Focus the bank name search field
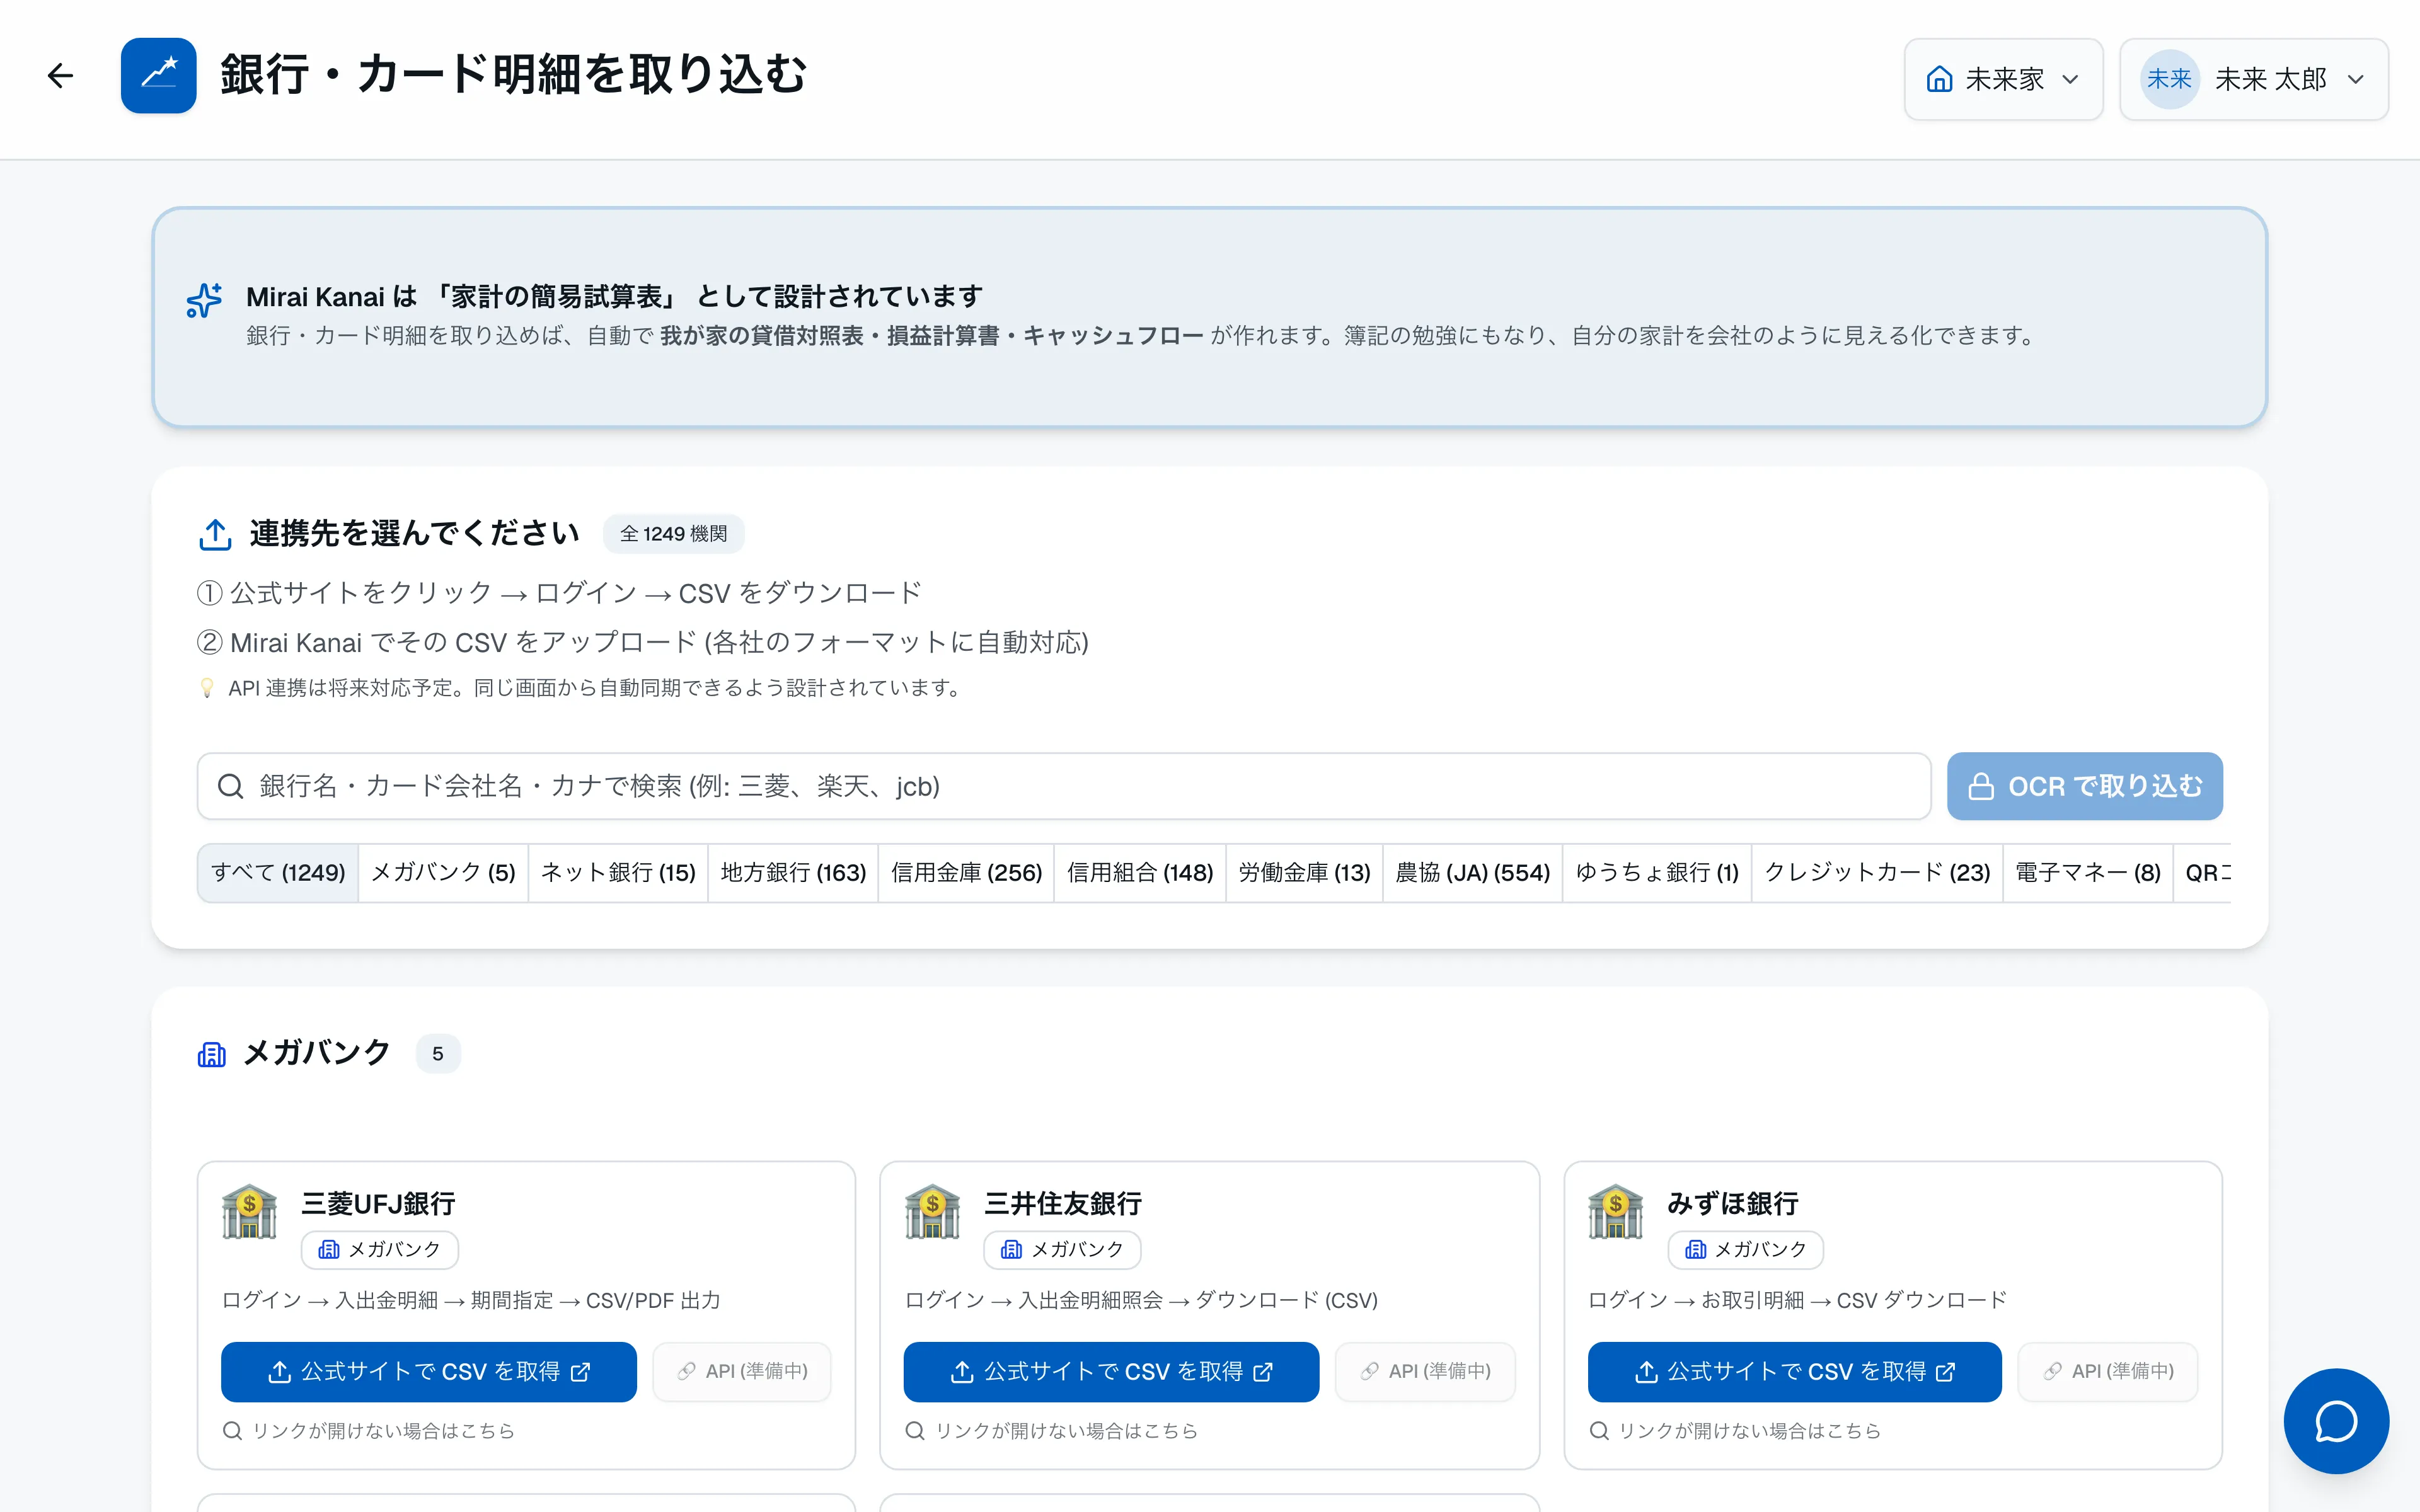2420x1512 pixels. tap(1063, 786)
